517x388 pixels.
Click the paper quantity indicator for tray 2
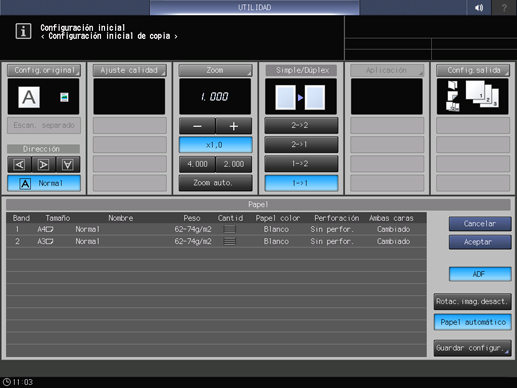(229, 241)
